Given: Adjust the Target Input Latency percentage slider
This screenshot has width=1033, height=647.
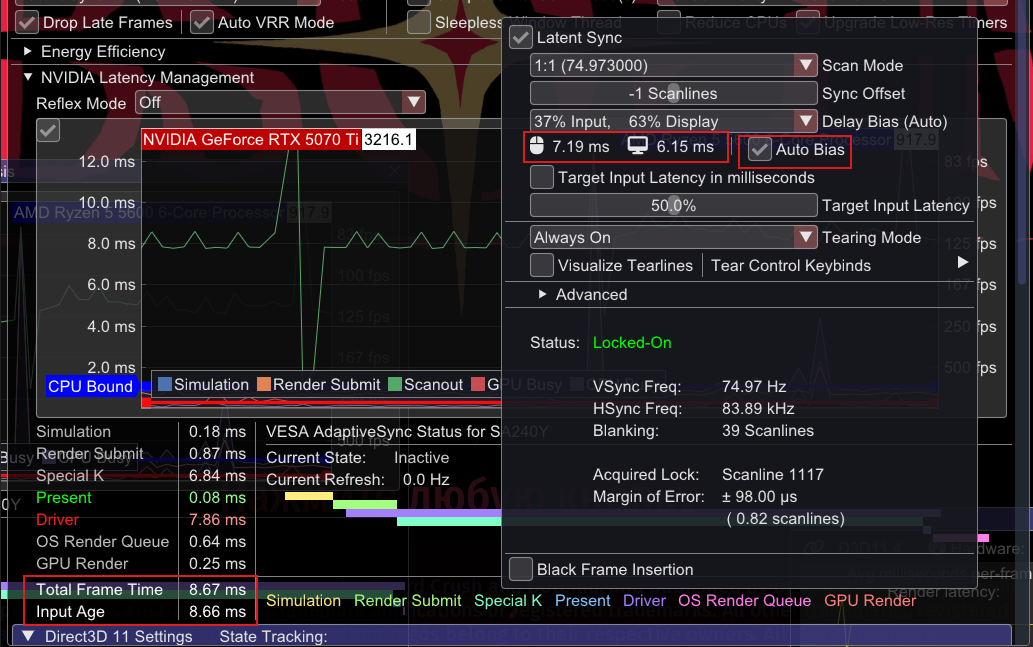Looking at the screenshot, I should [x=673, y=206].
